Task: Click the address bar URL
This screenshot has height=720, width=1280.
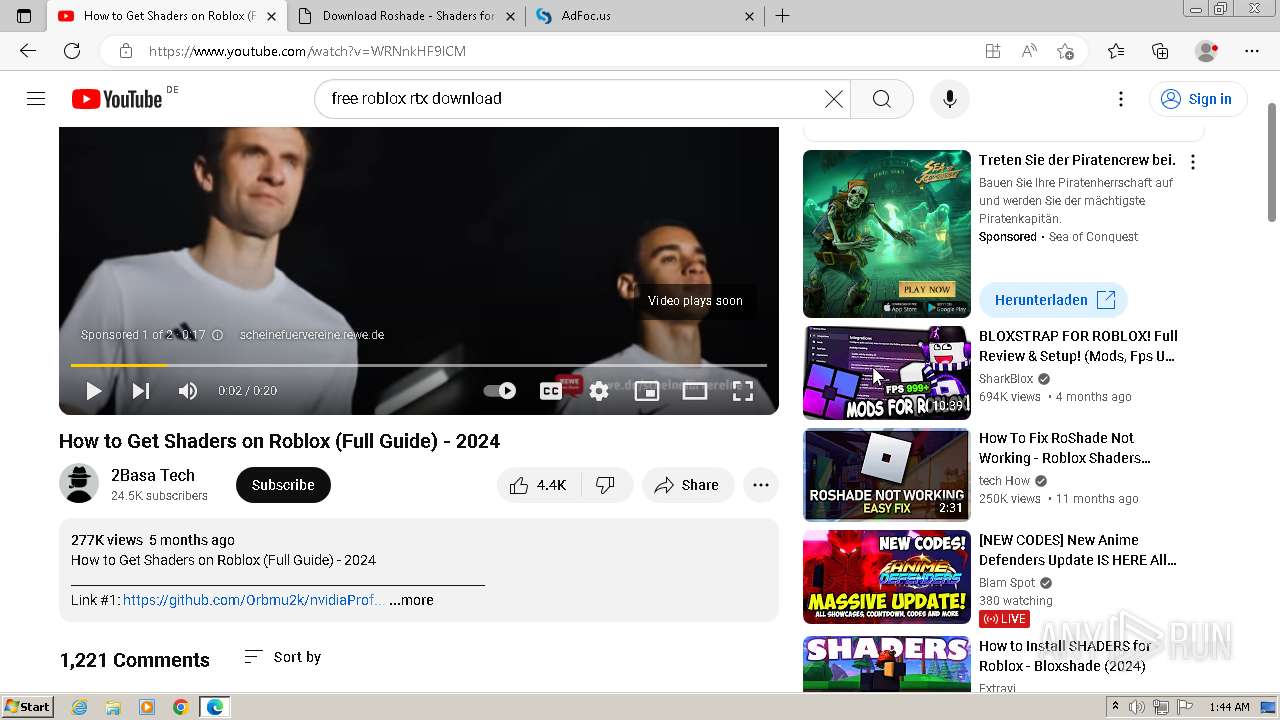Action: coord(307,51)
